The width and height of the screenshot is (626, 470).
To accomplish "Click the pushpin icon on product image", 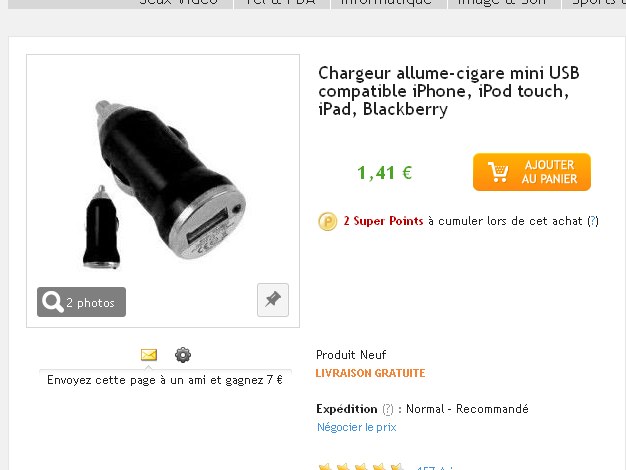I will click(x=273, y=300).
